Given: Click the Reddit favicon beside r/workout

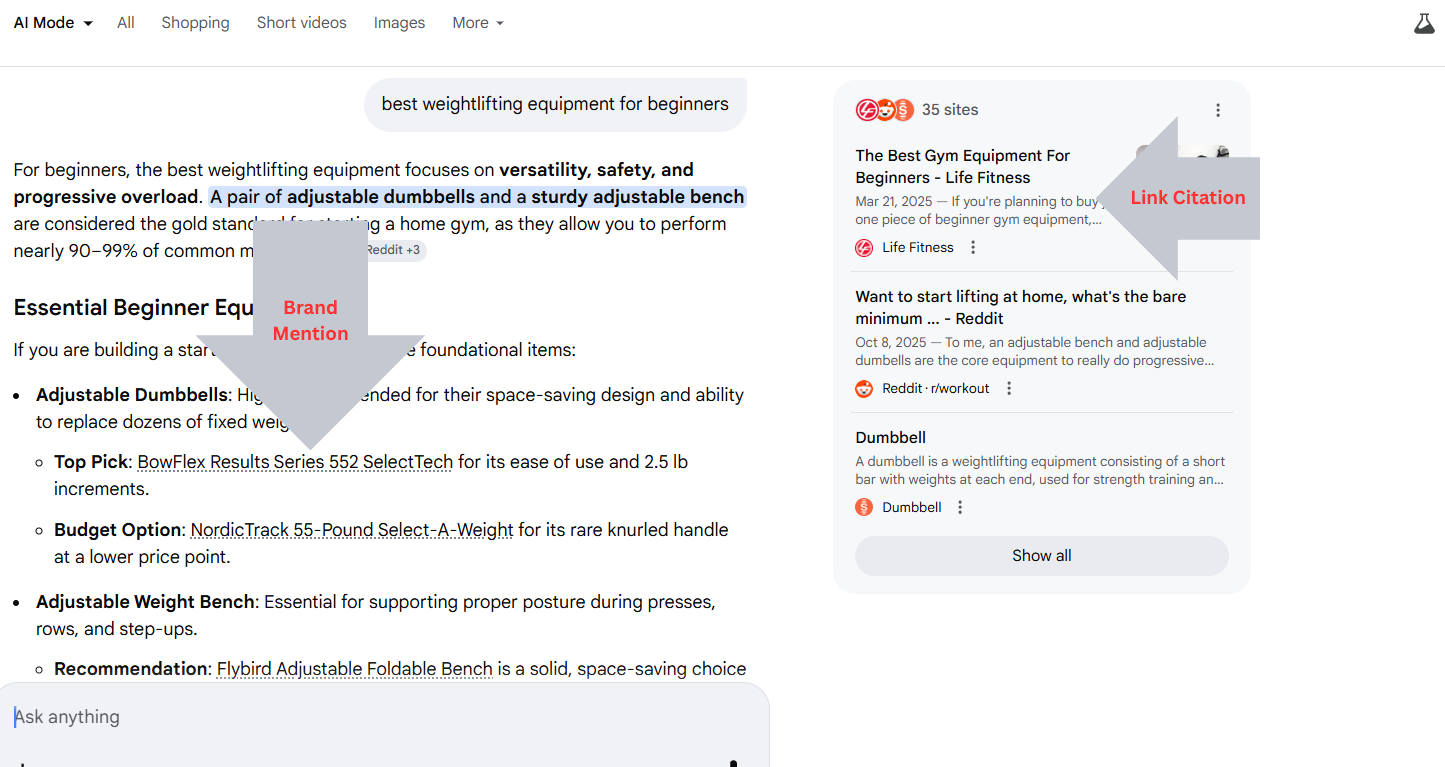Looking at the screenshot, I should point(864,388).
